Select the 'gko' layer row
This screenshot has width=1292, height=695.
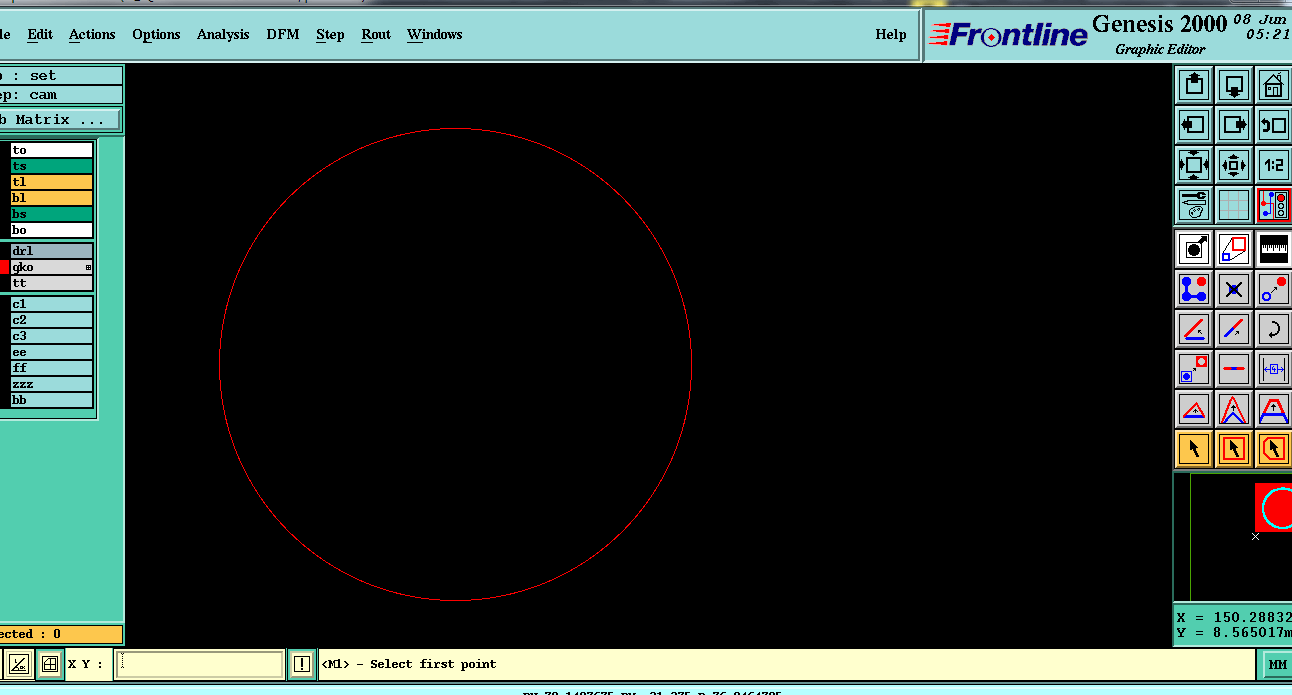pos(51,267)
